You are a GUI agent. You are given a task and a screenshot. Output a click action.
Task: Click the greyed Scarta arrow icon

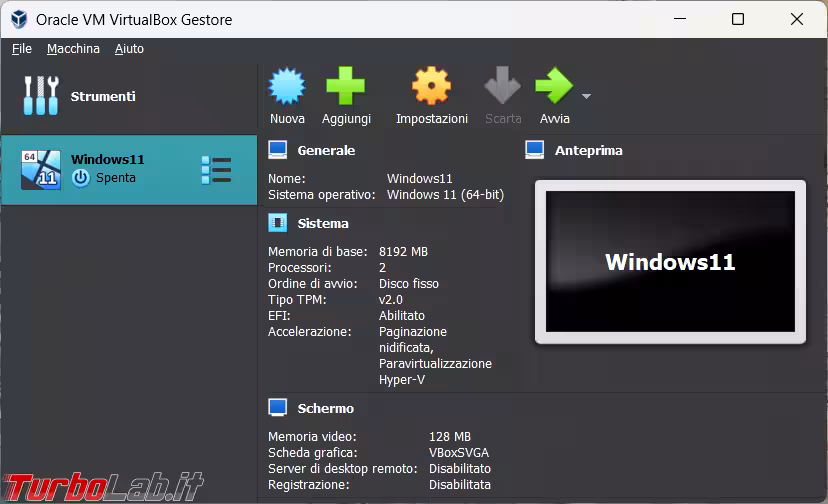503,87
